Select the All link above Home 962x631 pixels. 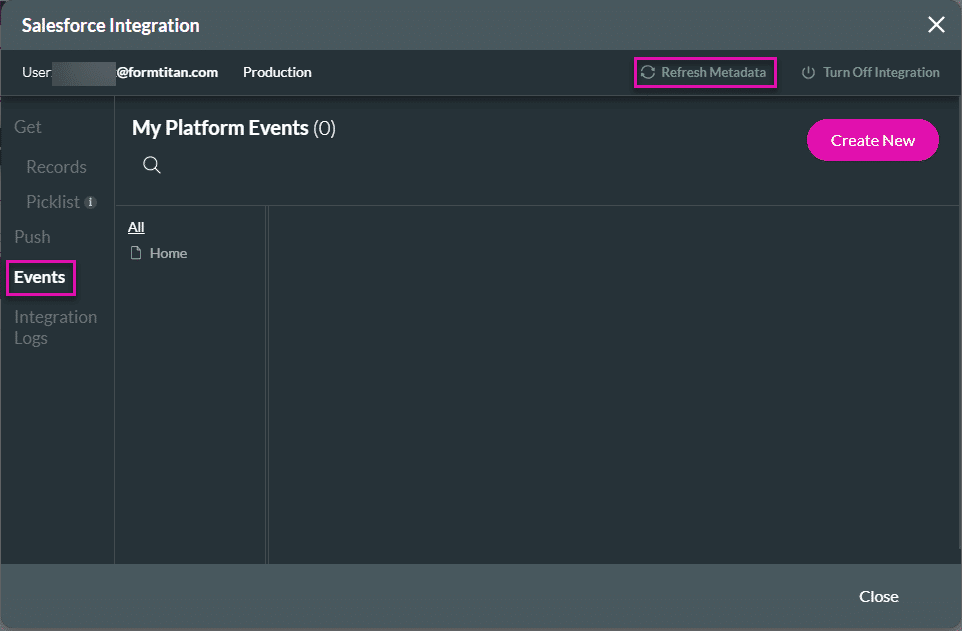(x=135, y=227)
